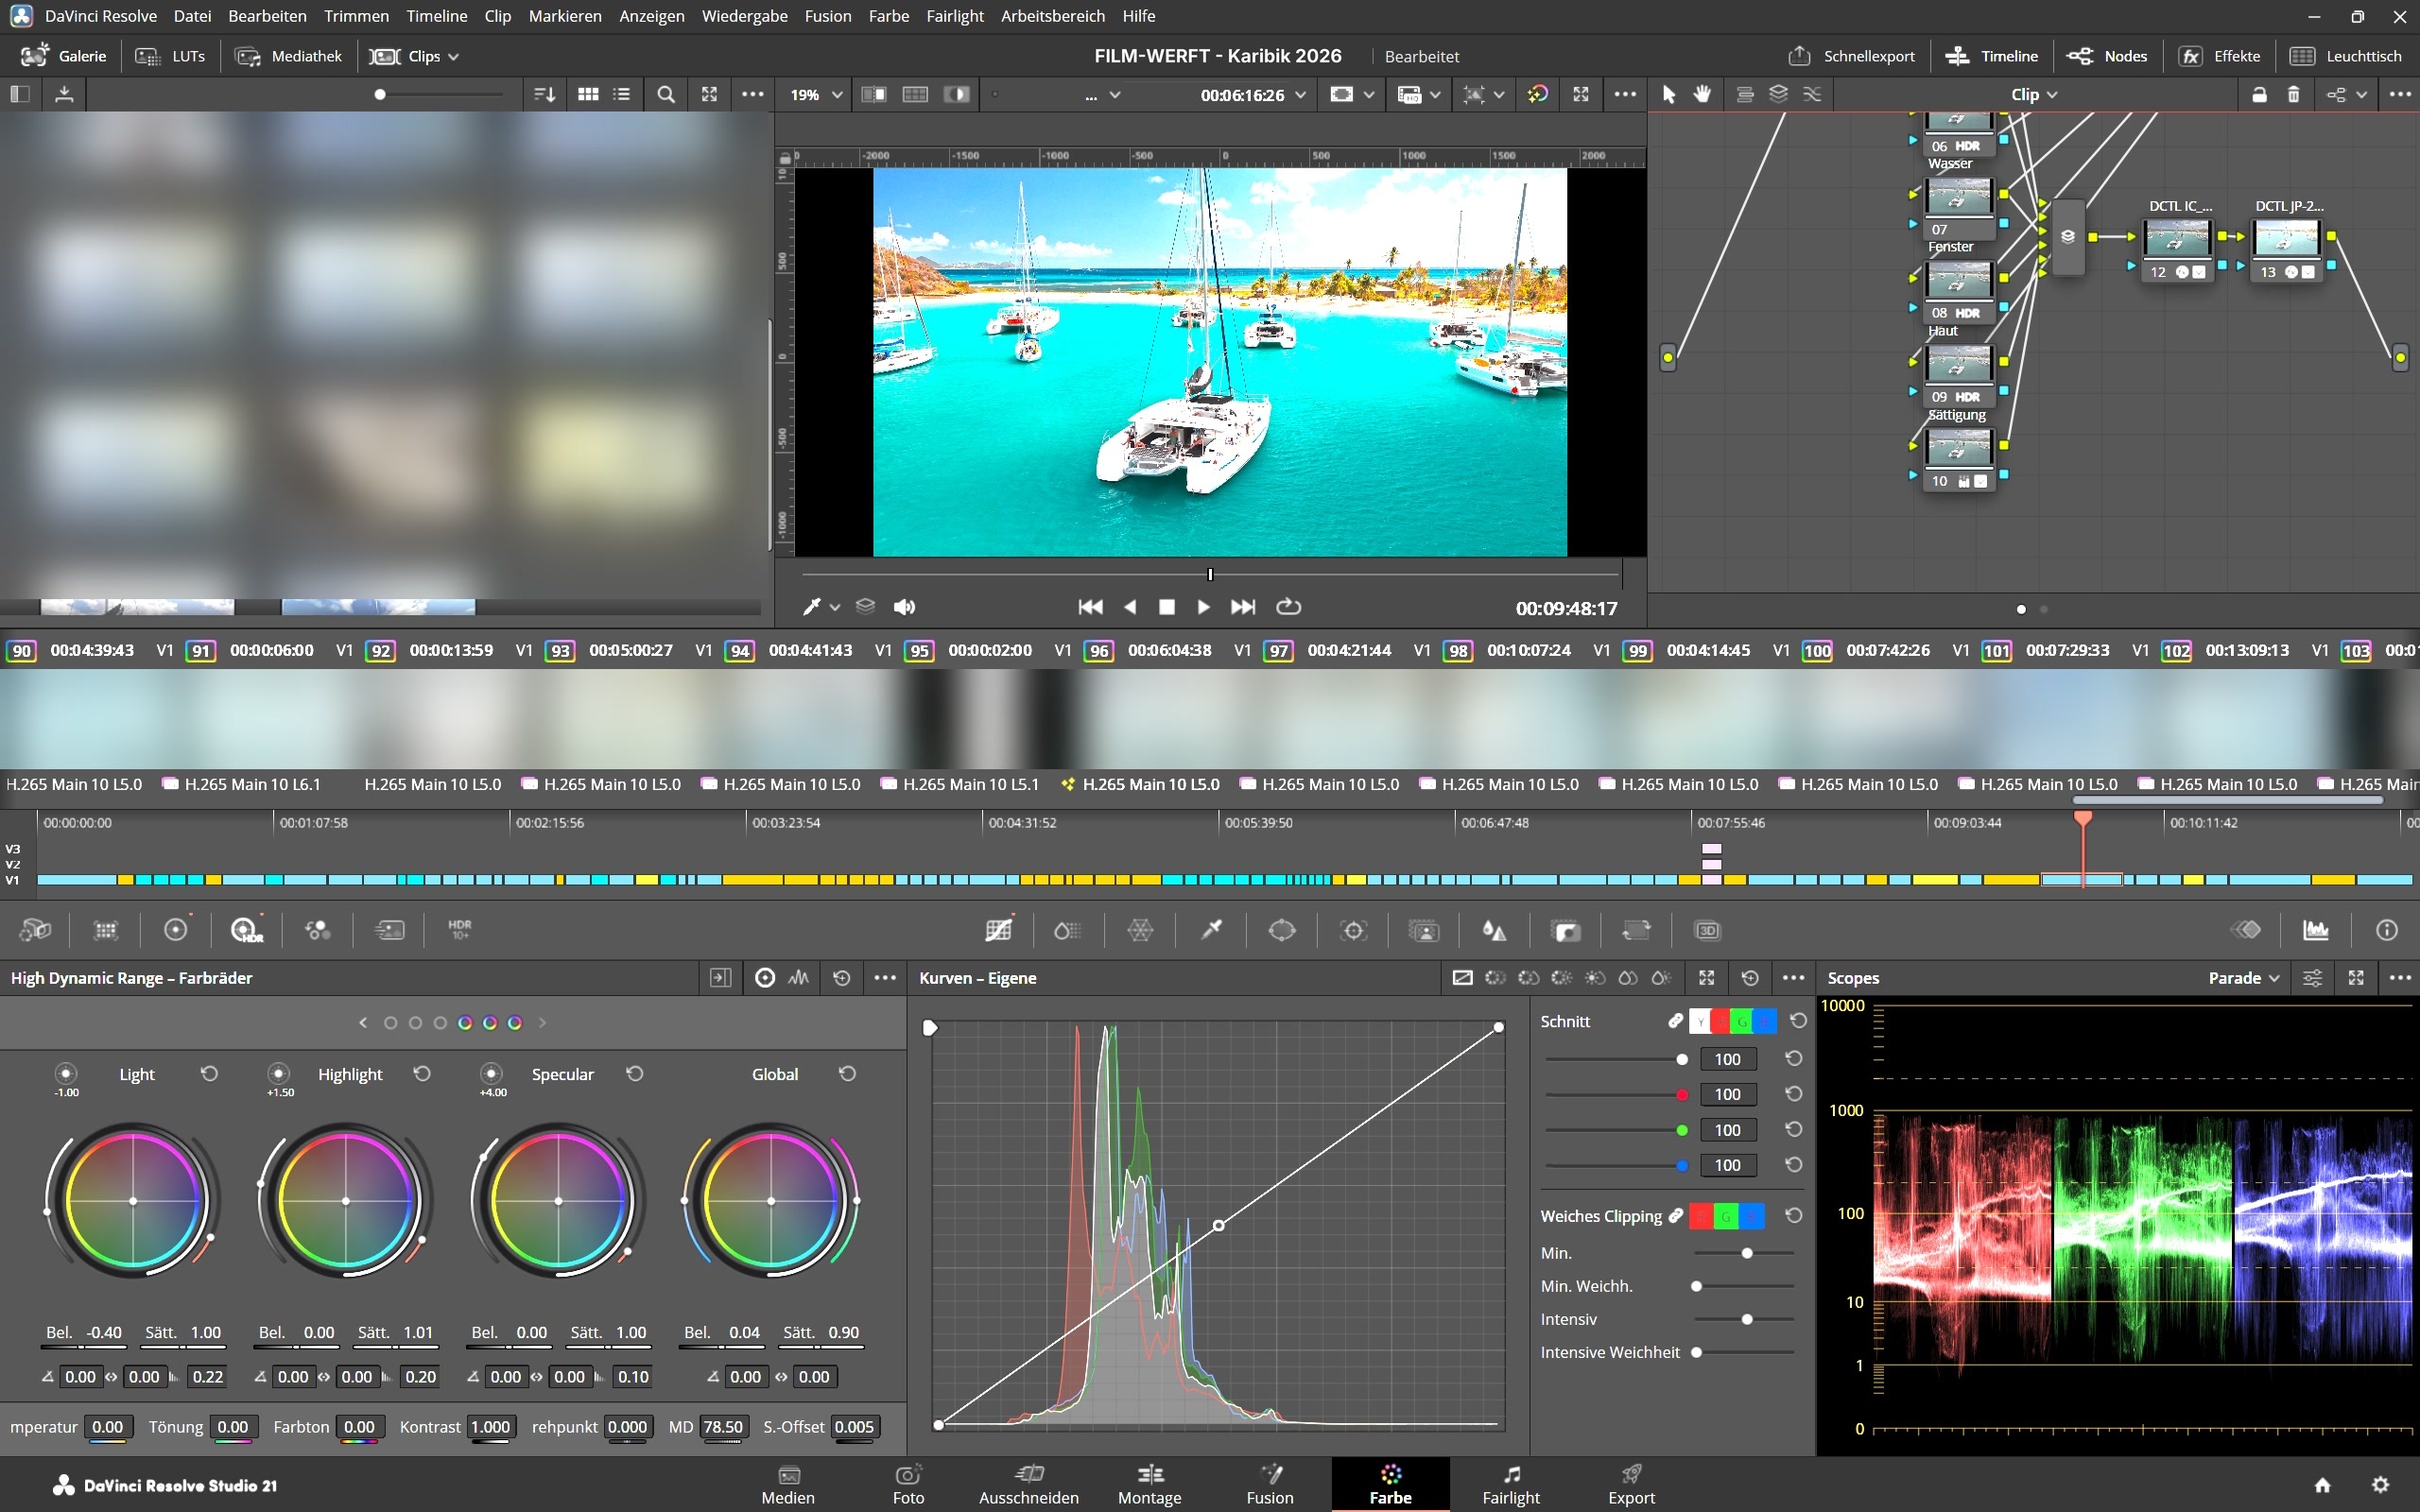Select the red curve channel swatch in Schnitt
This screenshot has height=1512, width=2420.
(x=1721, y=1022)
